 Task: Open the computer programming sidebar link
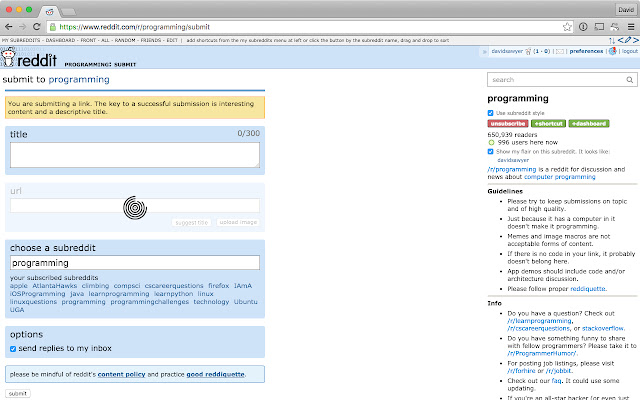[560, 177]
